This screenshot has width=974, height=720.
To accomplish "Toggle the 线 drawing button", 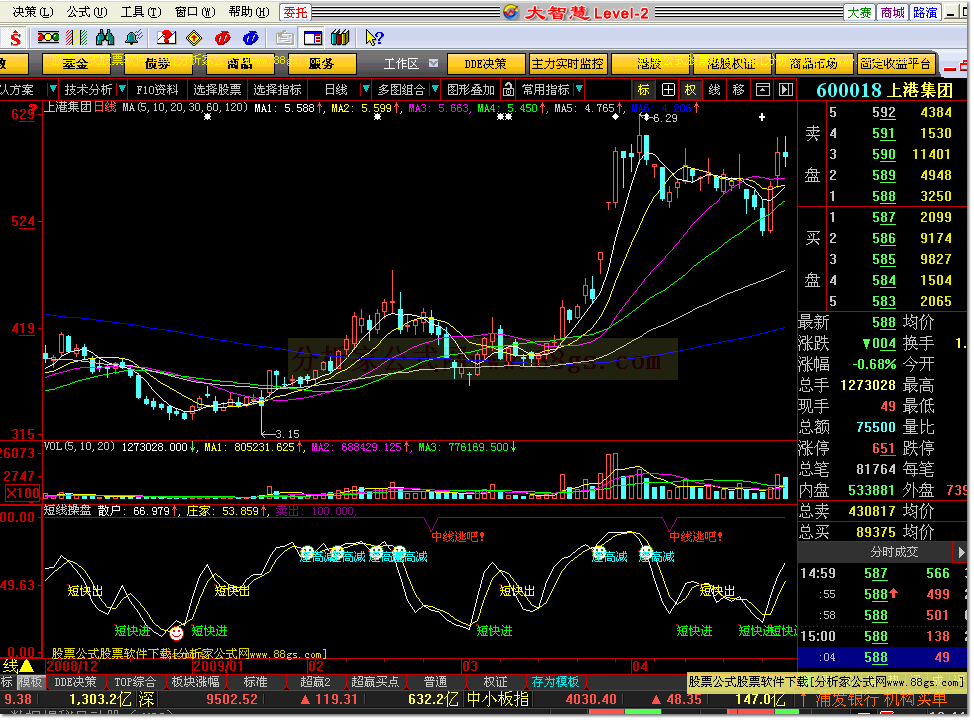I will [x=714, y=90].
